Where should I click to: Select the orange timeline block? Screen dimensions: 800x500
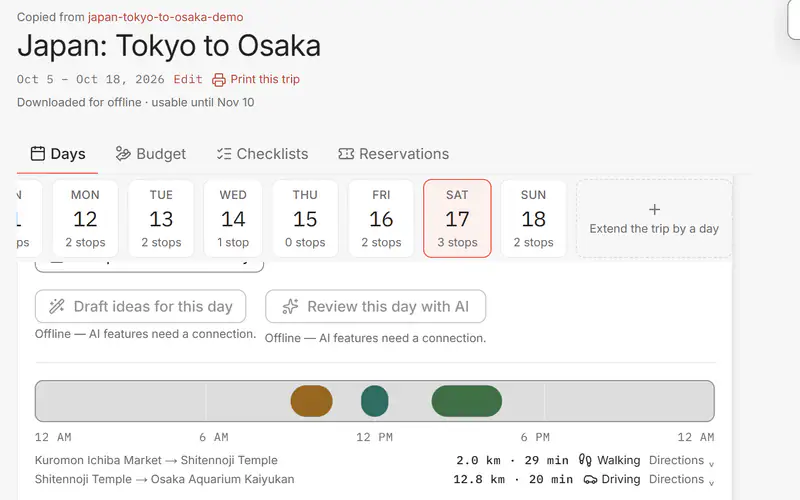tap(312, 401)
